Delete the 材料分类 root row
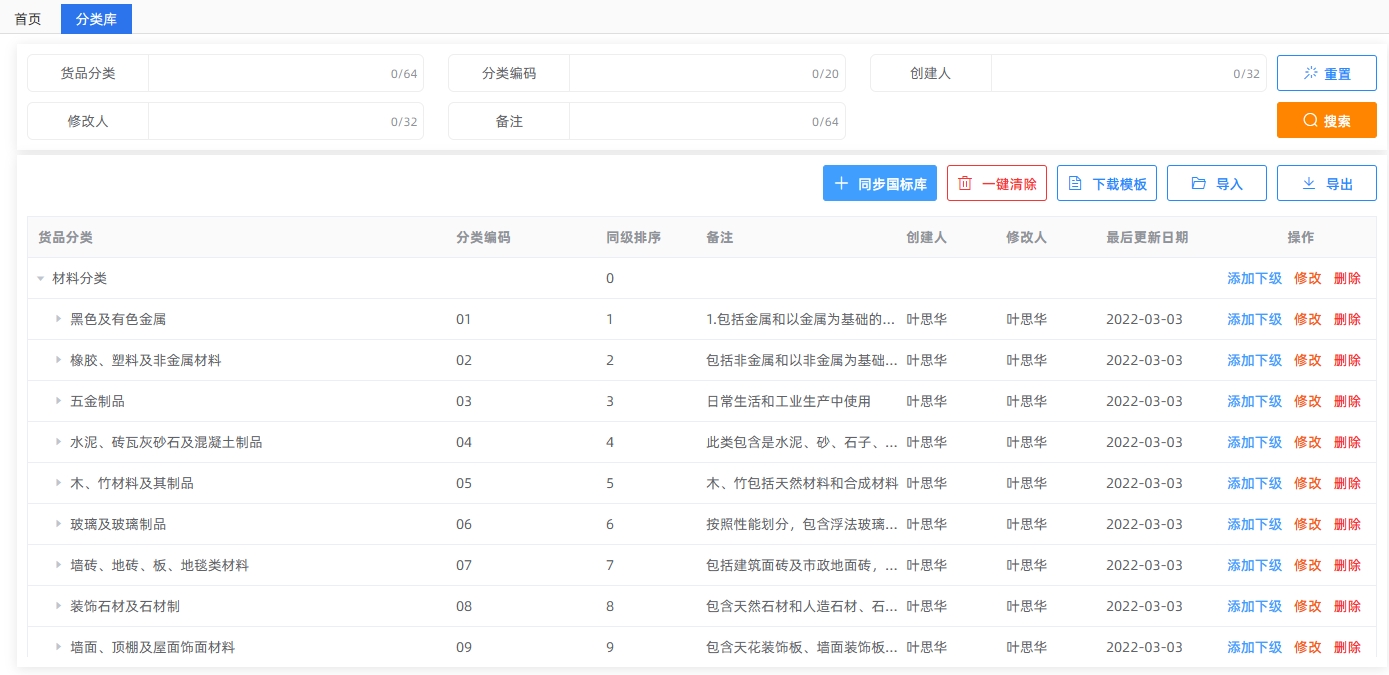Viewport: 1389px width, 675px height. [1347, 279]
